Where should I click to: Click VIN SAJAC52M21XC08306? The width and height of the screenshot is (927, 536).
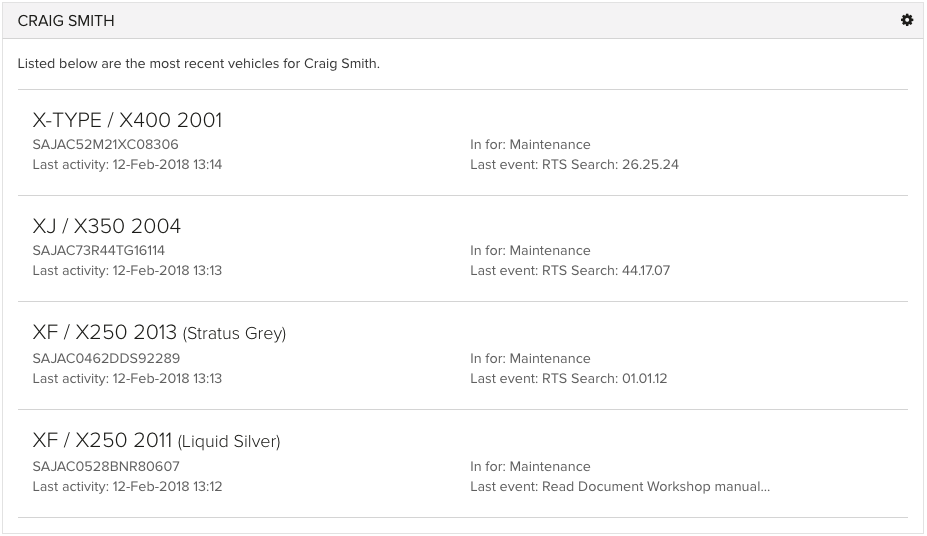(105, 144)
